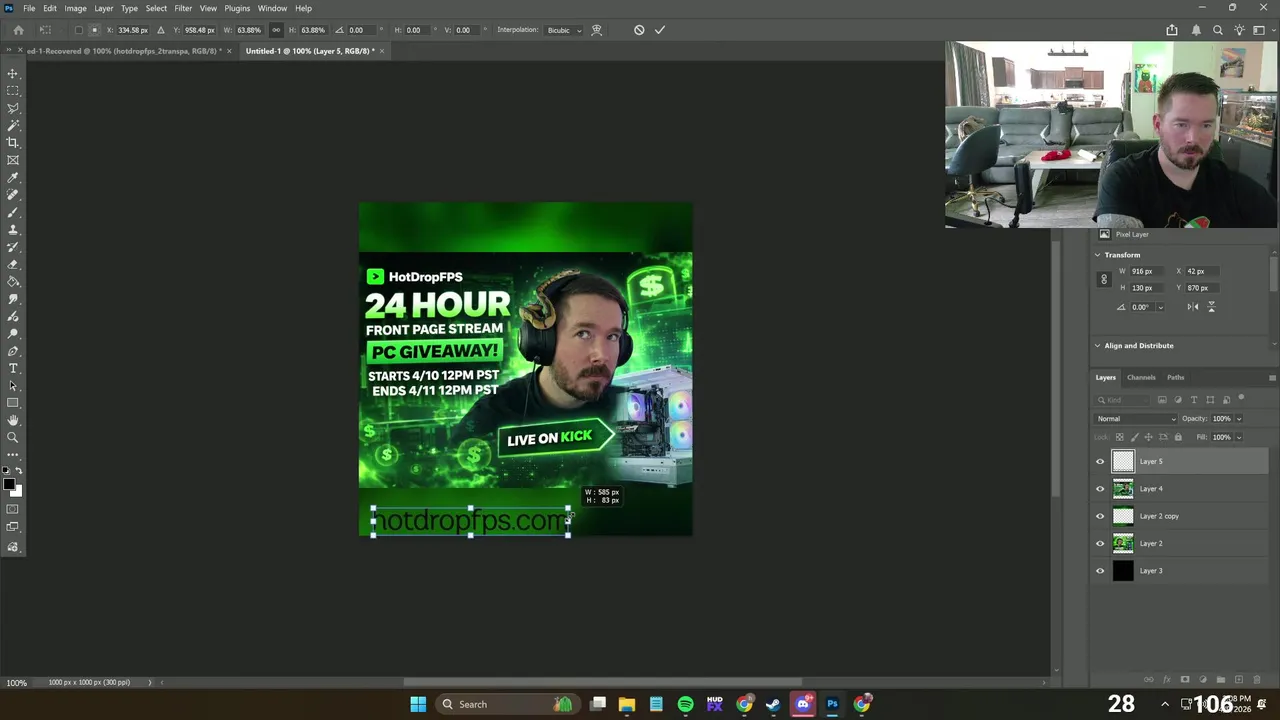The height and width of the screenshot is (720, 1280).
Task: Open the Plugins menu
Action: coord(237,8)
